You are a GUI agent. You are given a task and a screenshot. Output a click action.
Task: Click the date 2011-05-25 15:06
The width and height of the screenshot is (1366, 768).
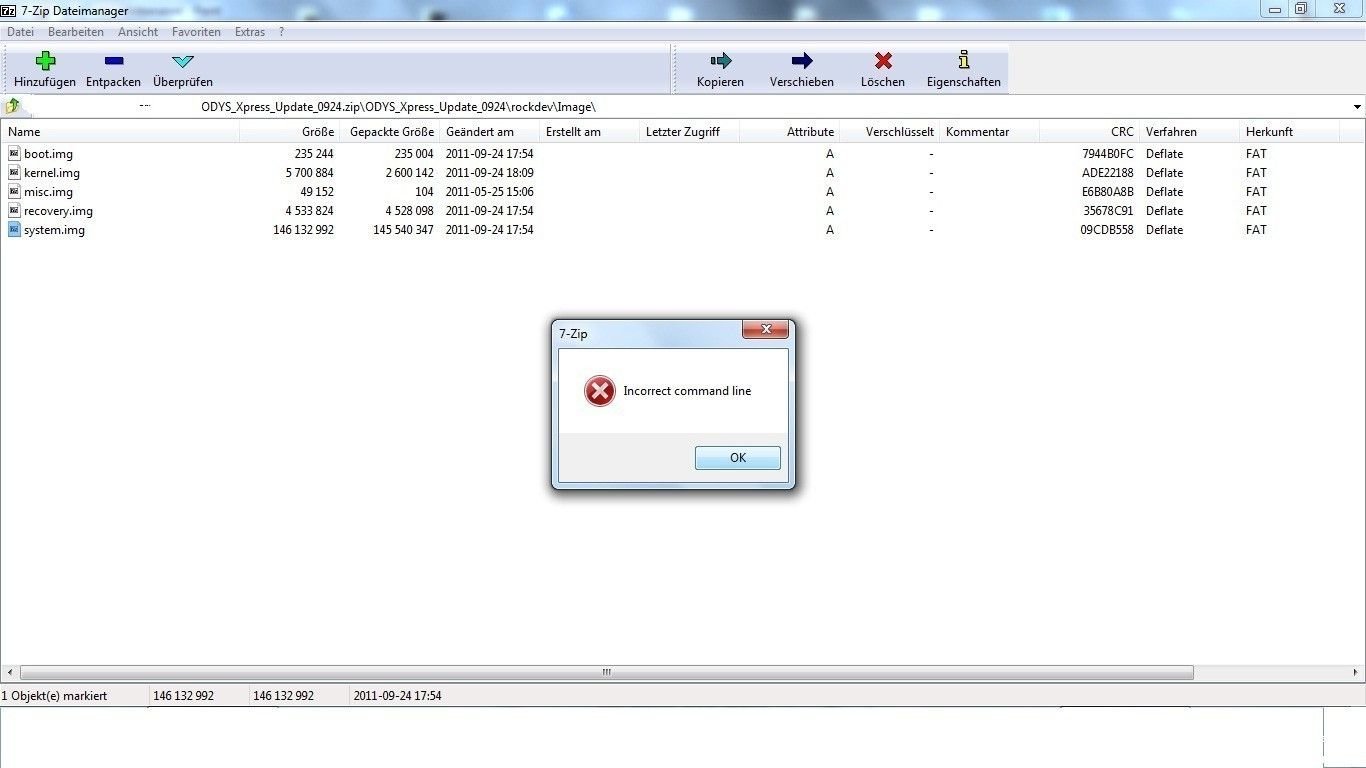490,192
